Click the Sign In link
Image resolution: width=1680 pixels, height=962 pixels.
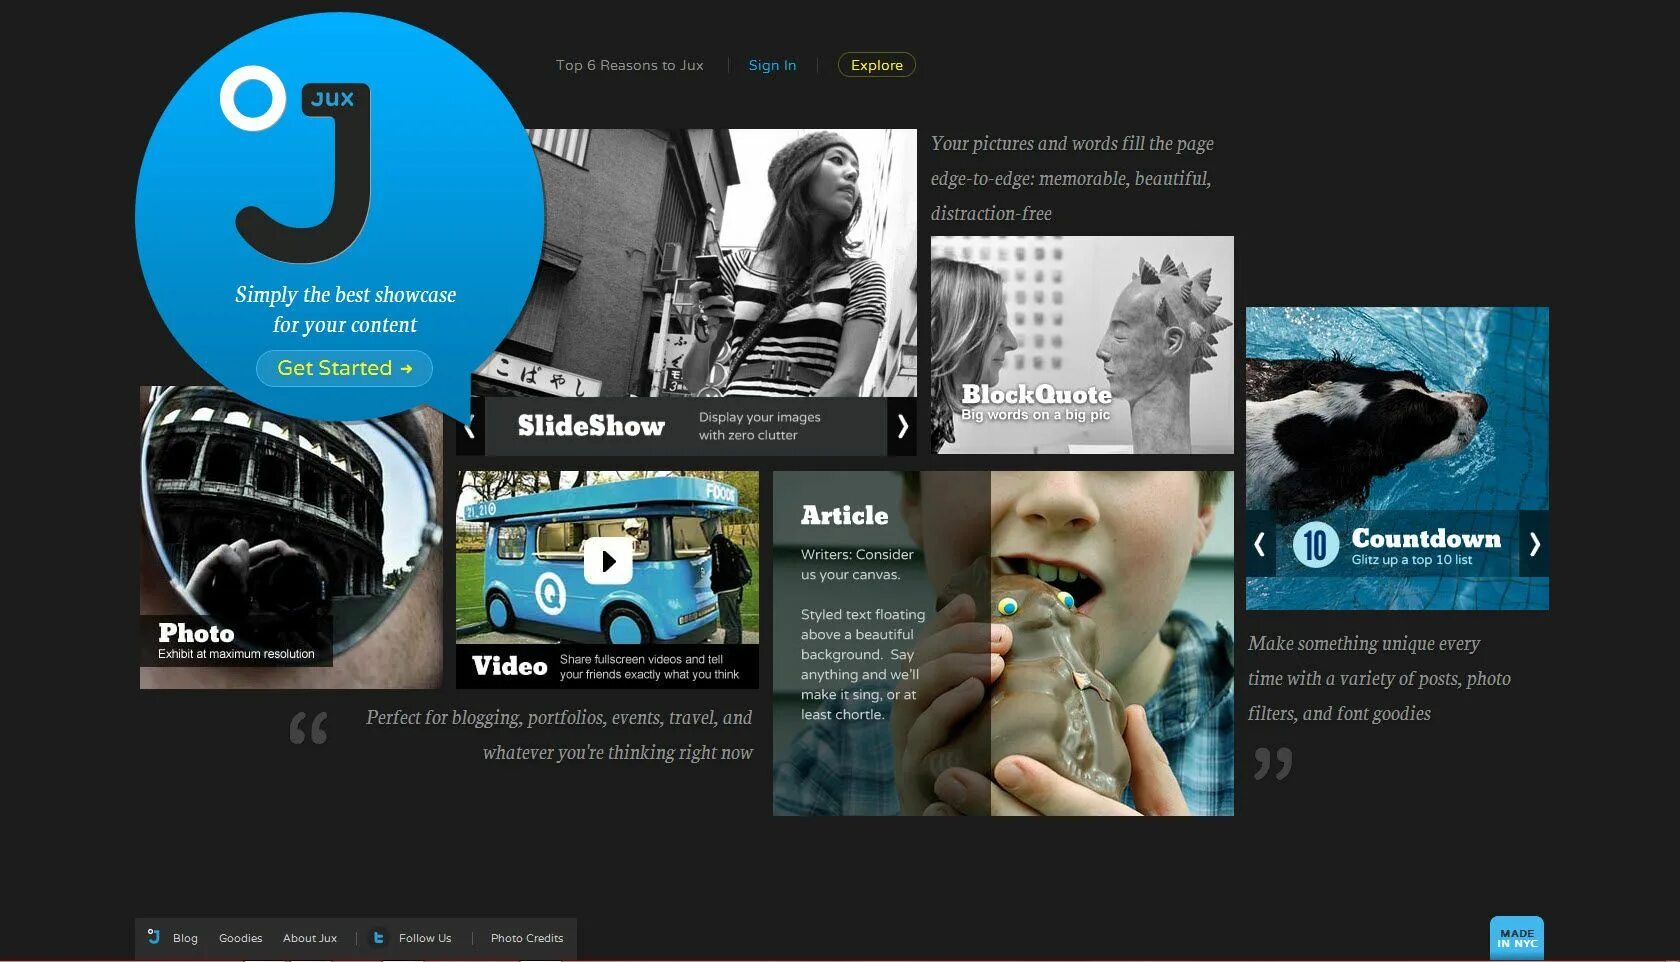[773, 65]
